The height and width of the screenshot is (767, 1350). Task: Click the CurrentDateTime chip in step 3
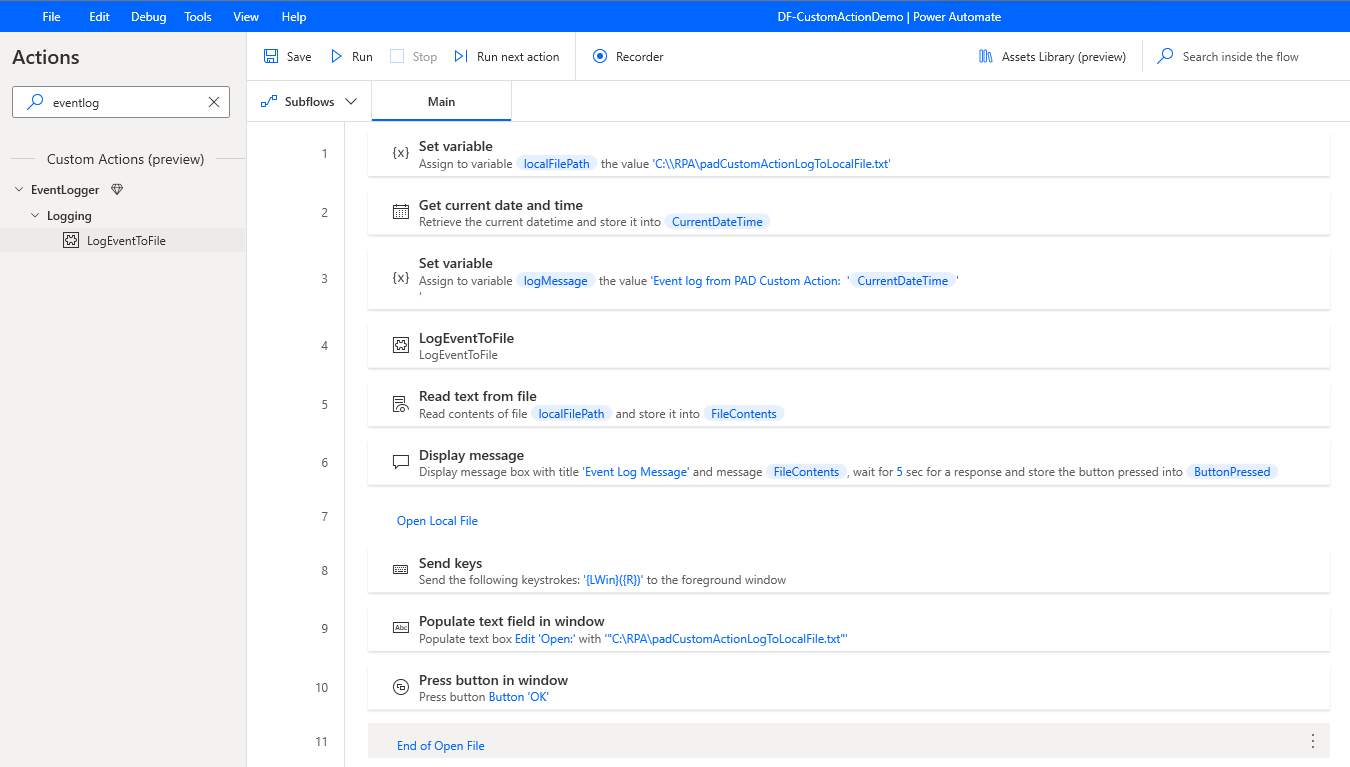pyautogui.click(x=903, y=281)
